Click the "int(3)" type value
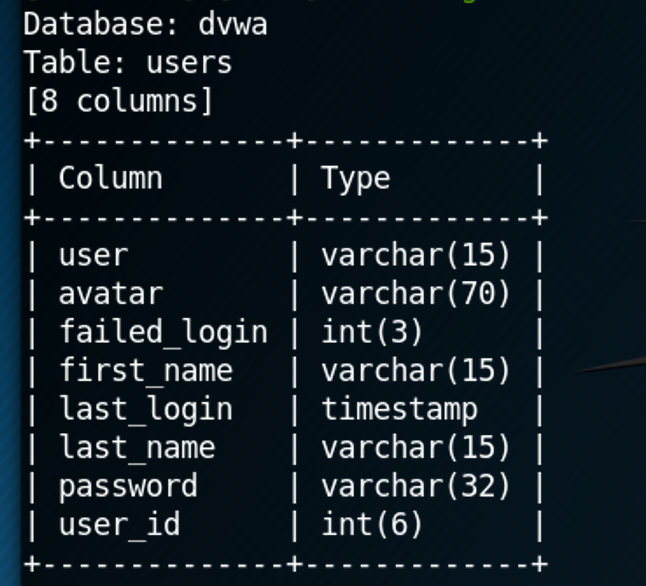The image size is (646, 586). [372, 332]
